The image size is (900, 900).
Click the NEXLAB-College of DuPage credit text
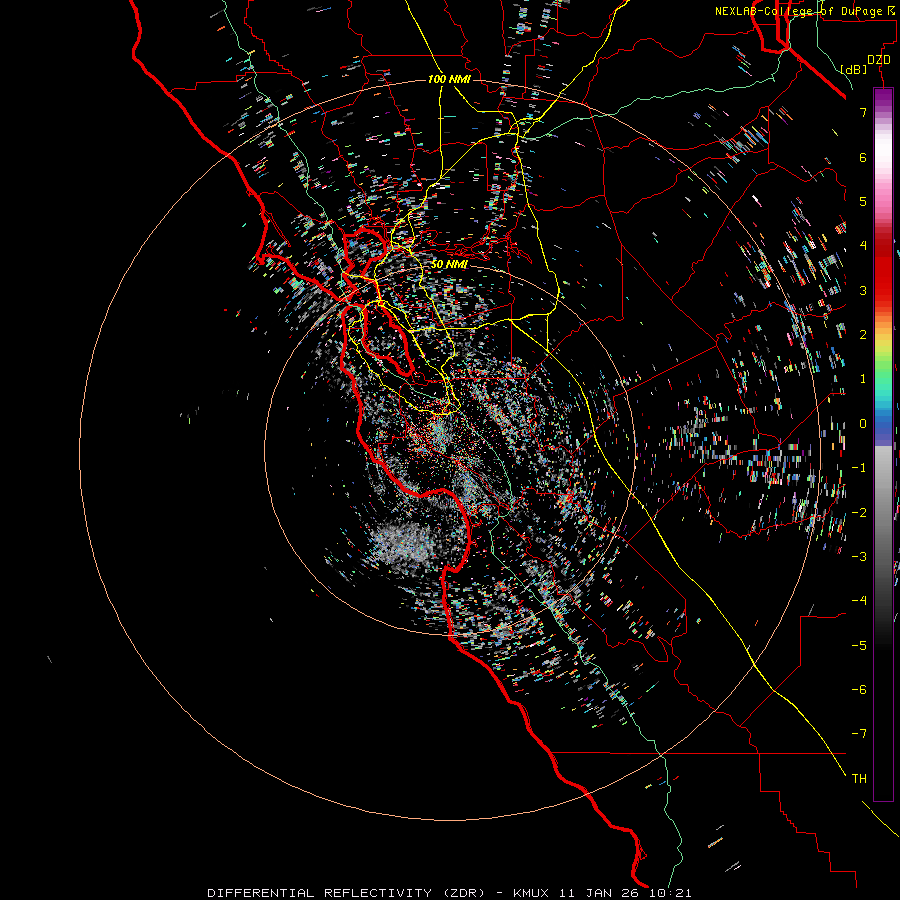point(805,11)
